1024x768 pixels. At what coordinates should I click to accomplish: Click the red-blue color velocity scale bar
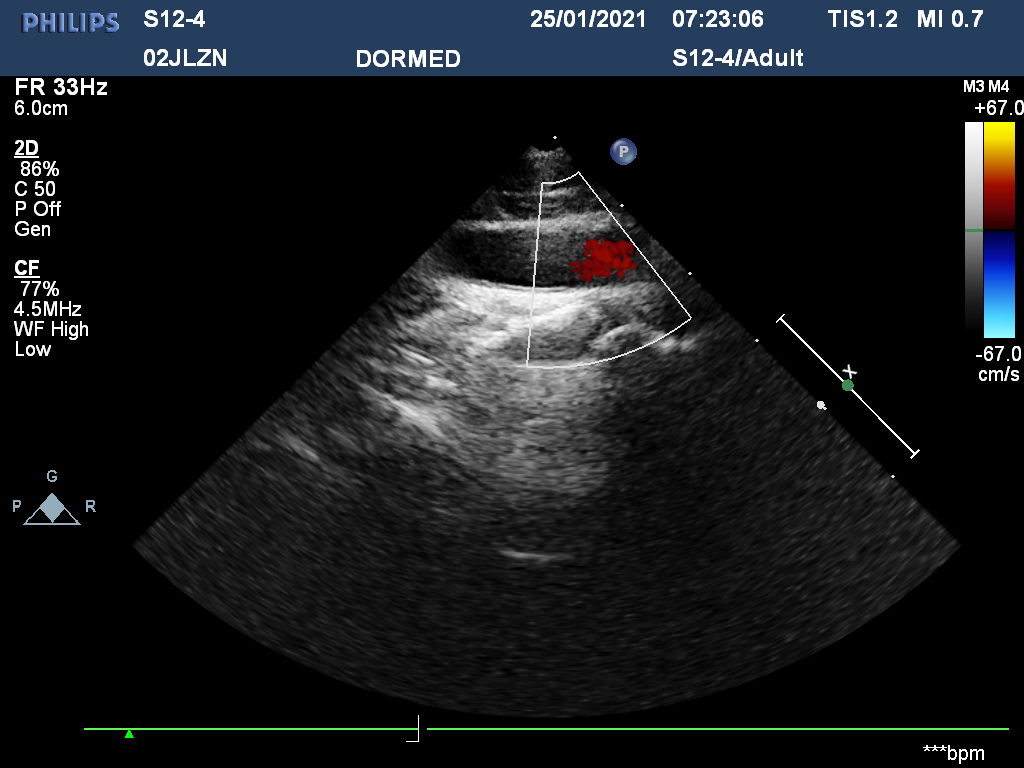(x=1000, y=230)
